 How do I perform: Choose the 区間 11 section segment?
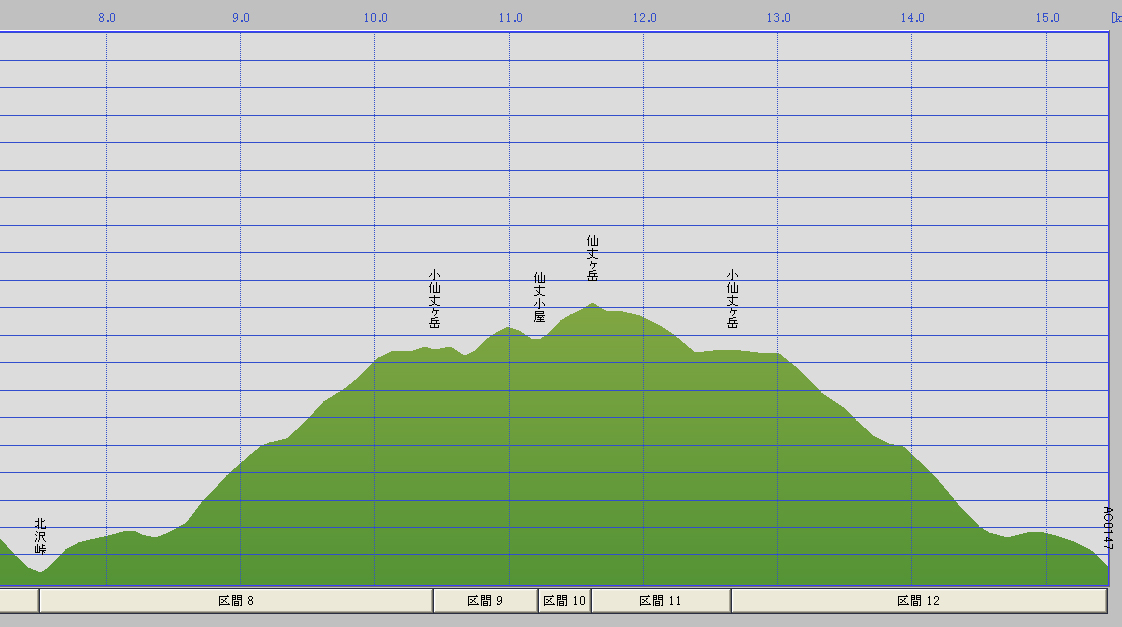tap(660, 601)
